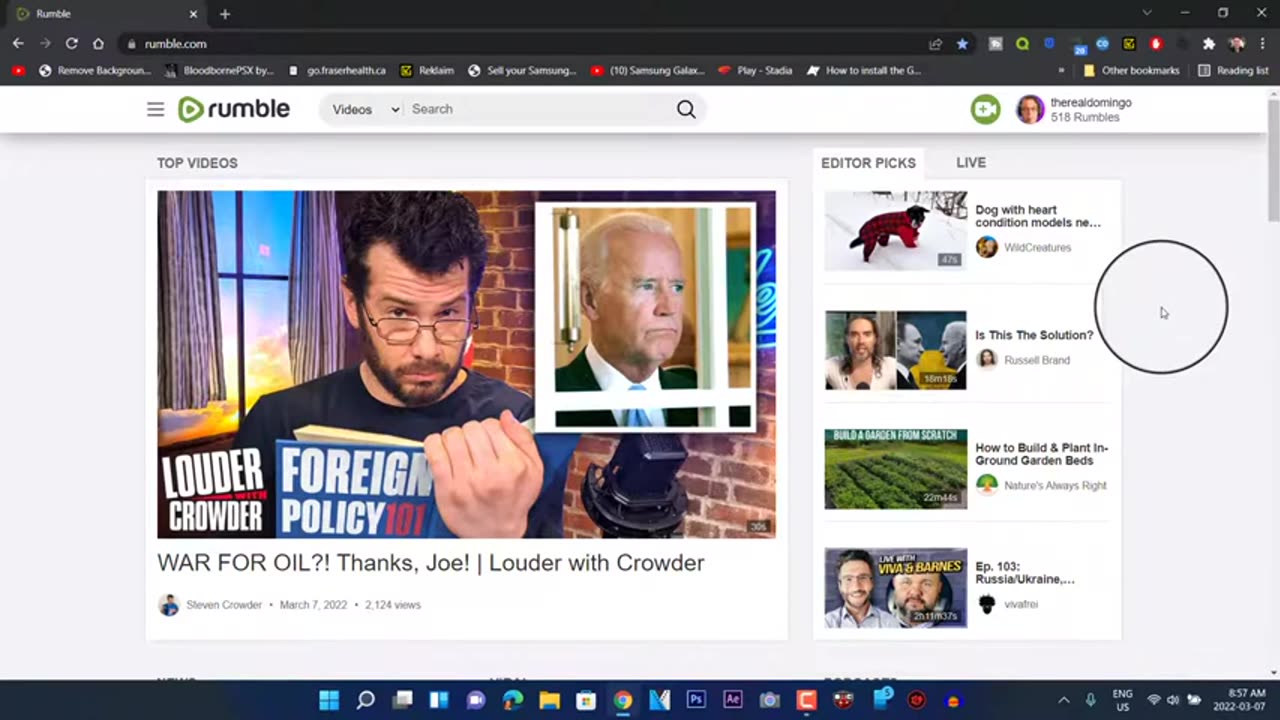Screen dimensions: 1280x720
Task: Click the ENG US language indicator
Action: click(1123, 700)
